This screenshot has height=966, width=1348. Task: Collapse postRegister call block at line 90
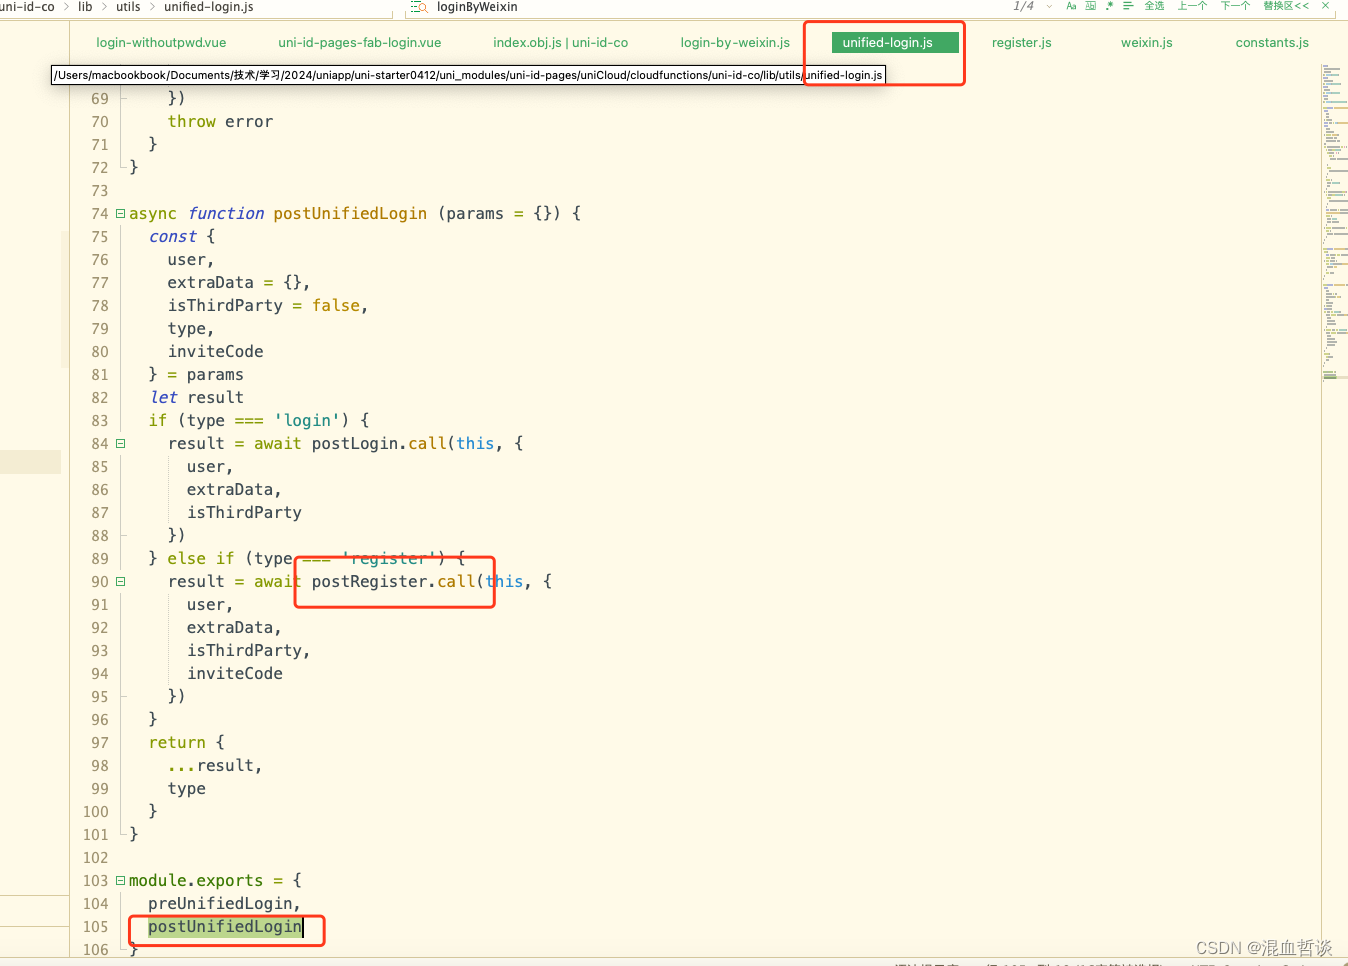[x=120, y=581]
